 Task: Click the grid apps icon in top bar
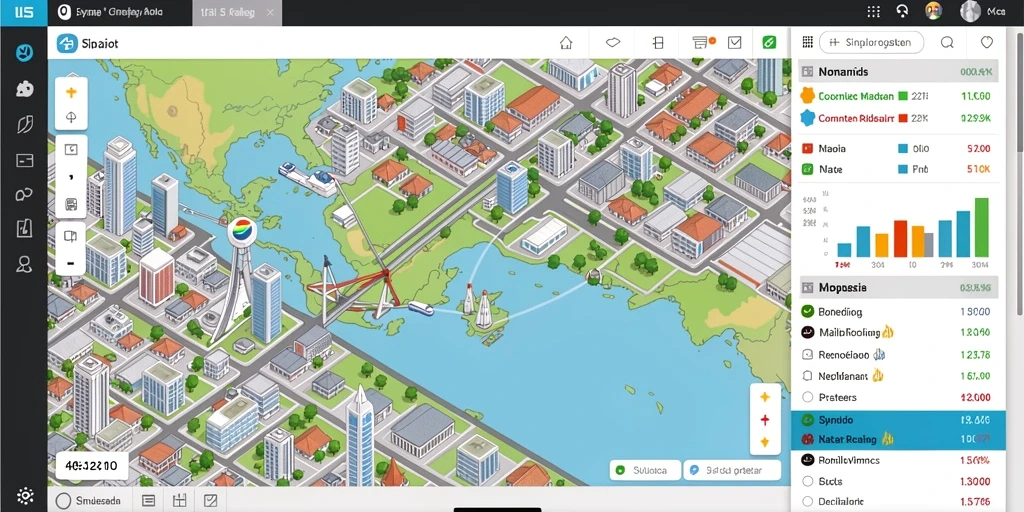pyautogui.click(x=873, y=11)
